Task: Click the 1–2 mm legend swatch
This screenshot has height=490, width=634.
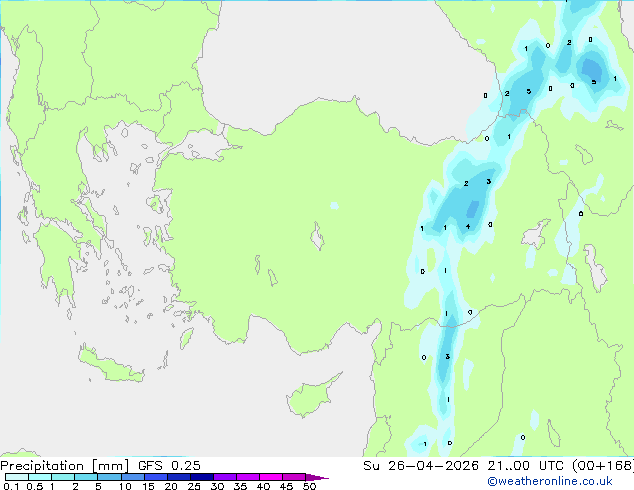Action: point(63,477)
